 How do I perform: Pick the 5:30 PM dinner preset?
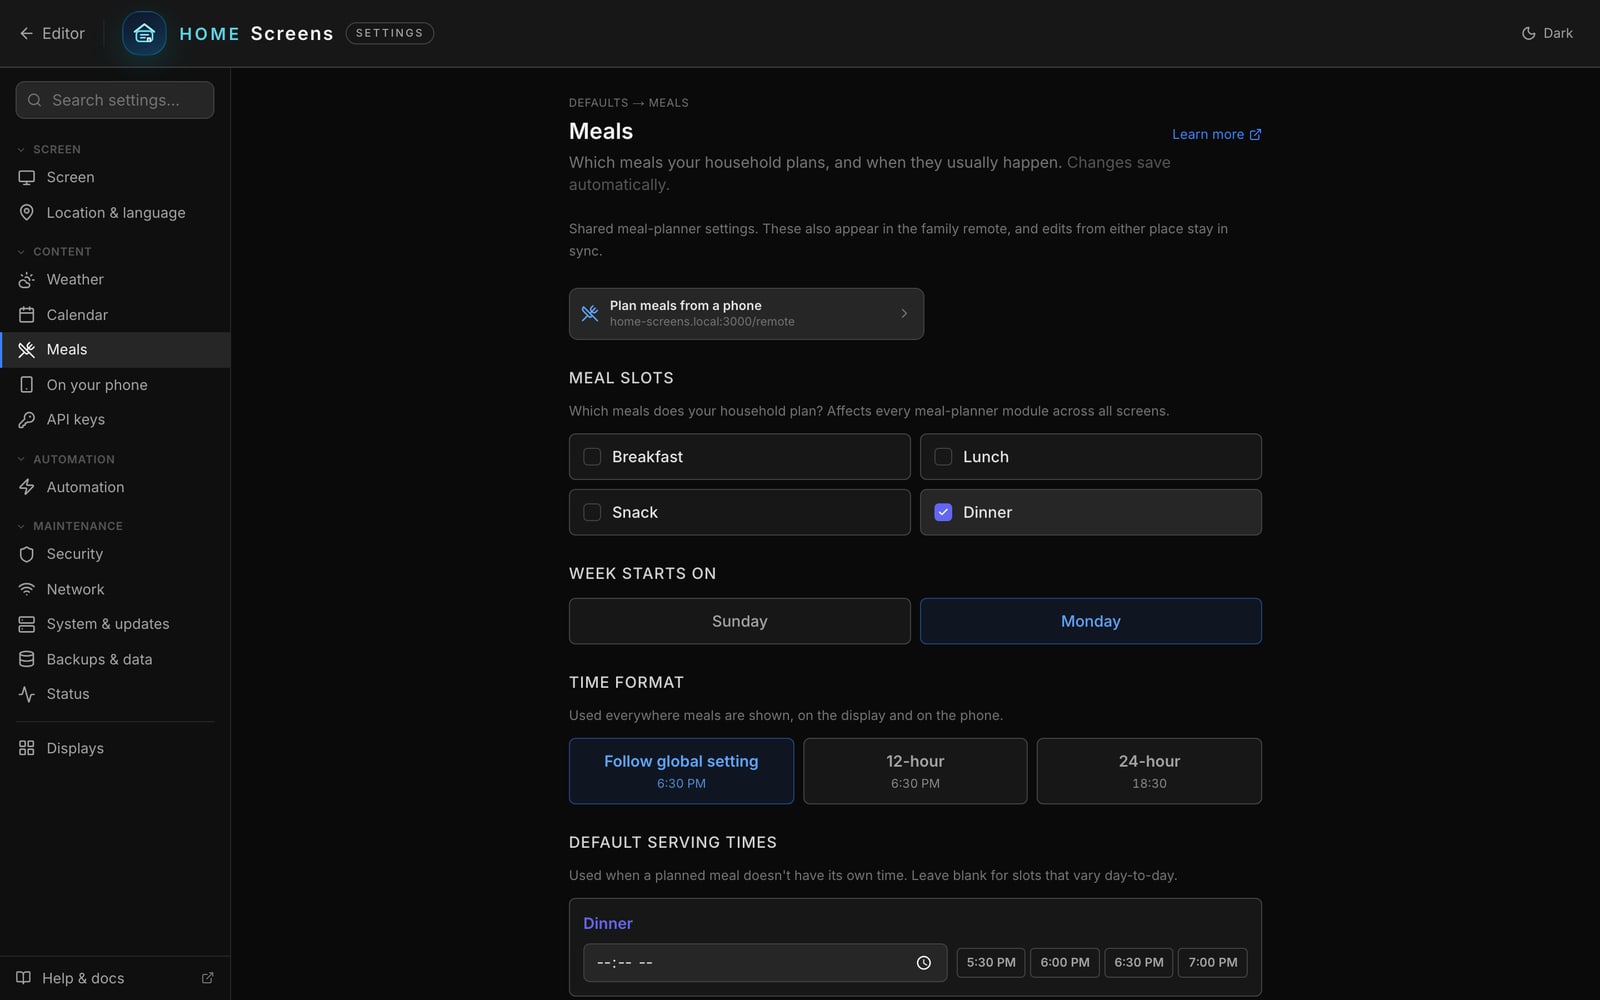click(991, 963)
